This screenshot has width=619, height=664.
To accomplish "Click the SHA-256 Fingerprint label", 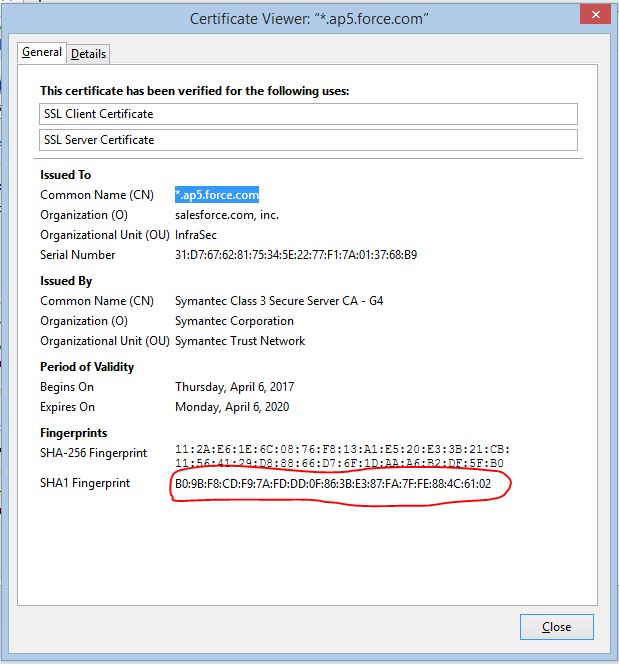I will (x=94, y=453).
